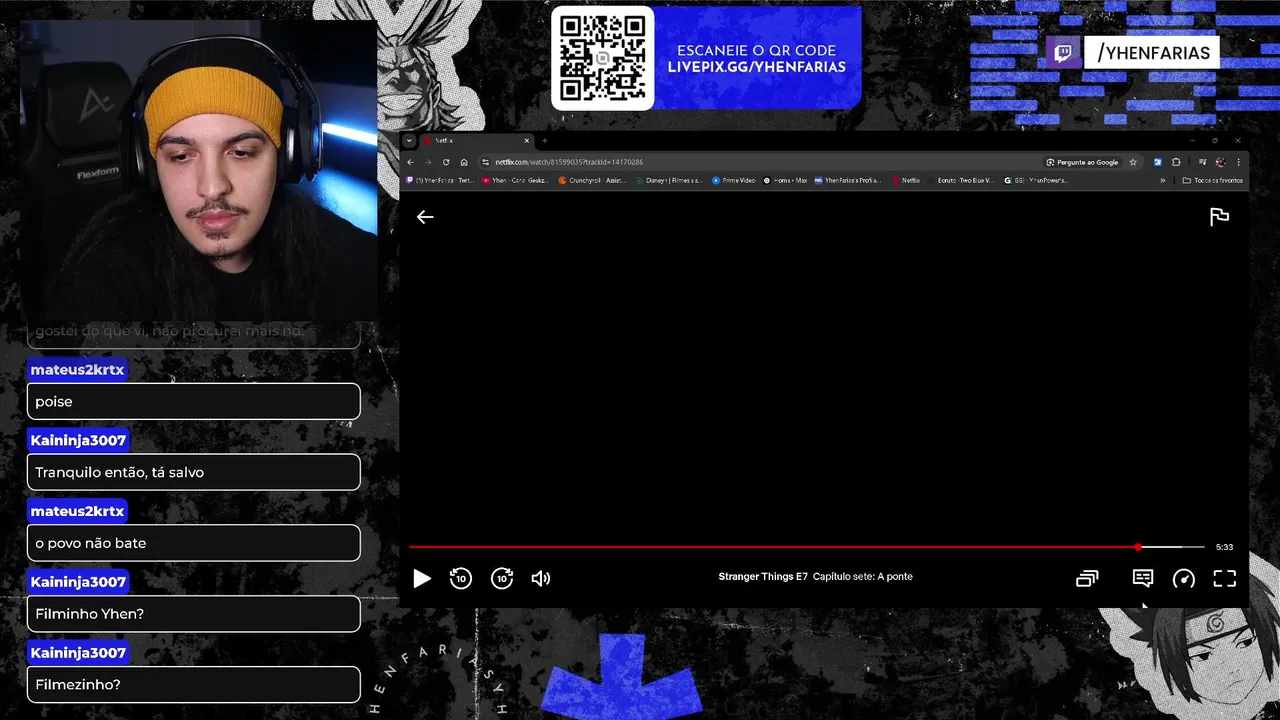Open the Prime Video bookmark
This screenshot has height=720, width=1280.
pos(733,181)
